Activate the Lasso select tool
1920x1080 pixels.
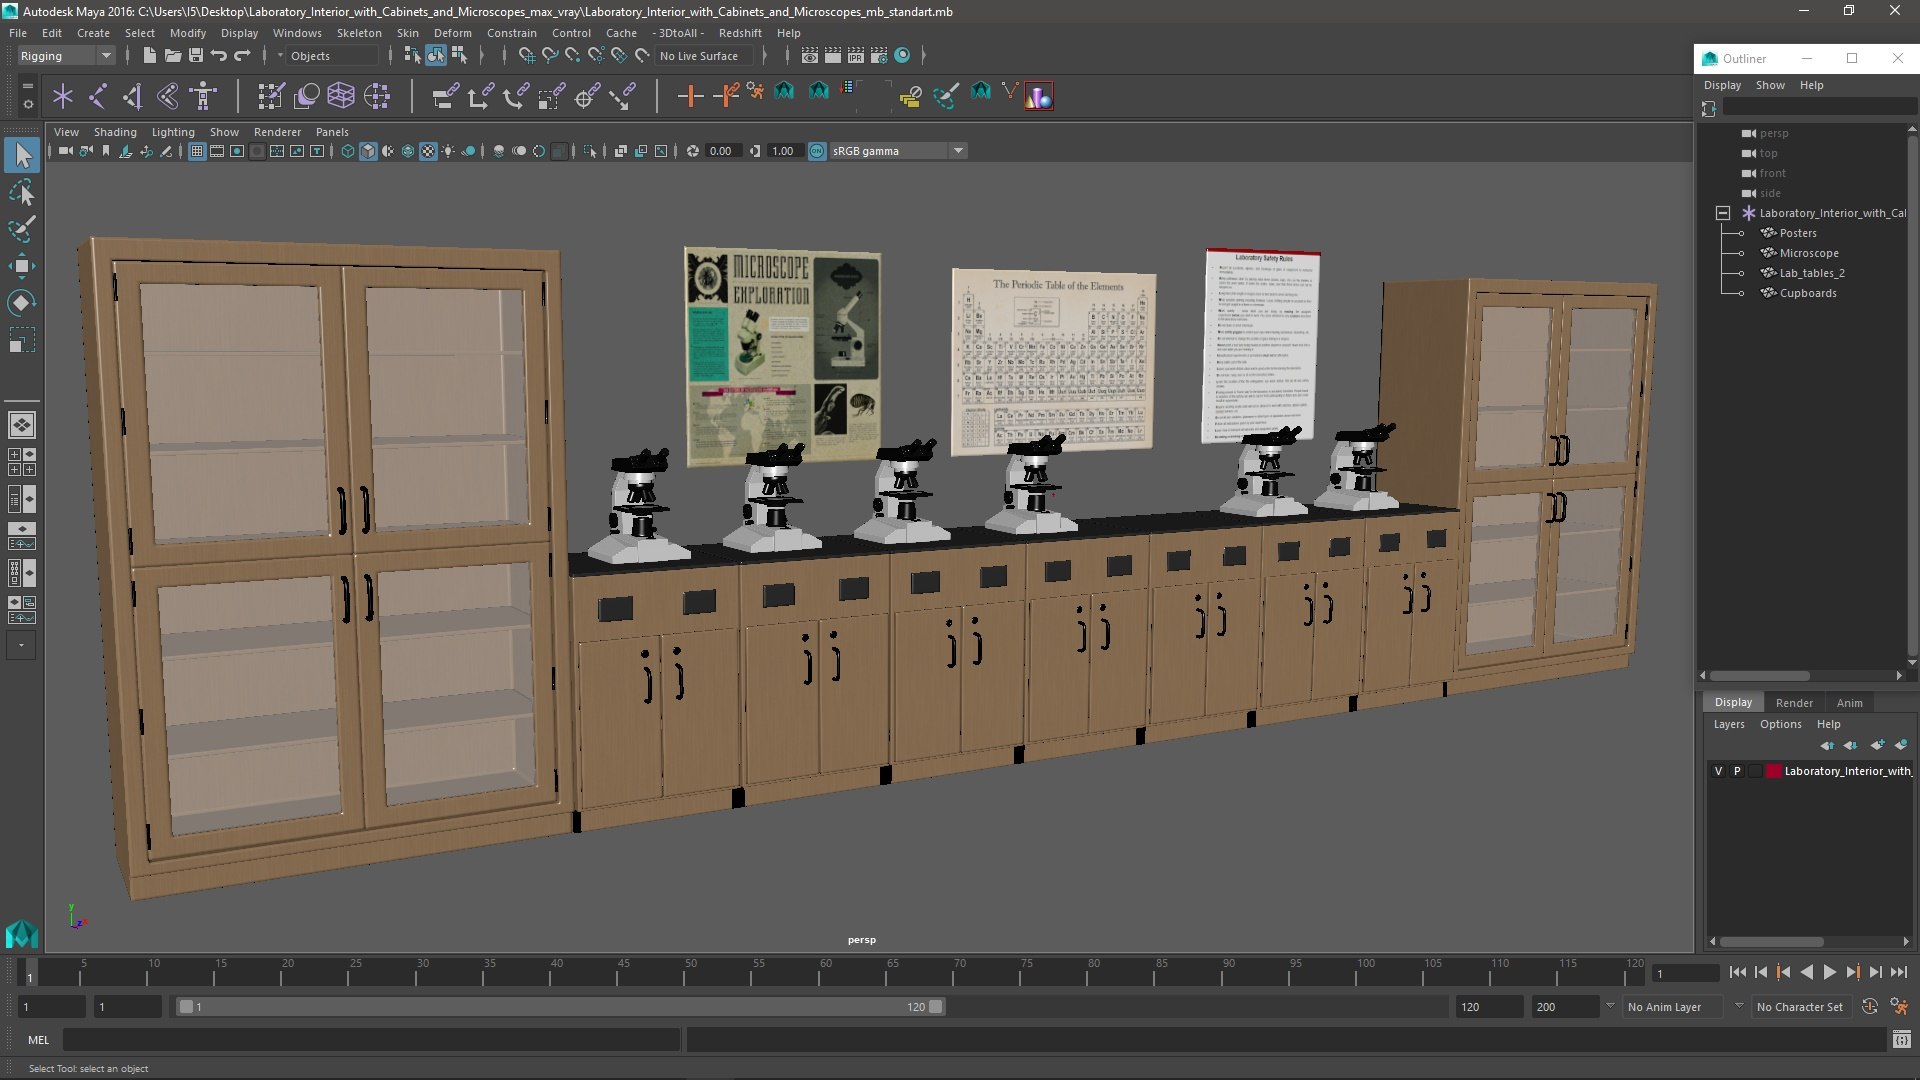(x=22, y=192)
